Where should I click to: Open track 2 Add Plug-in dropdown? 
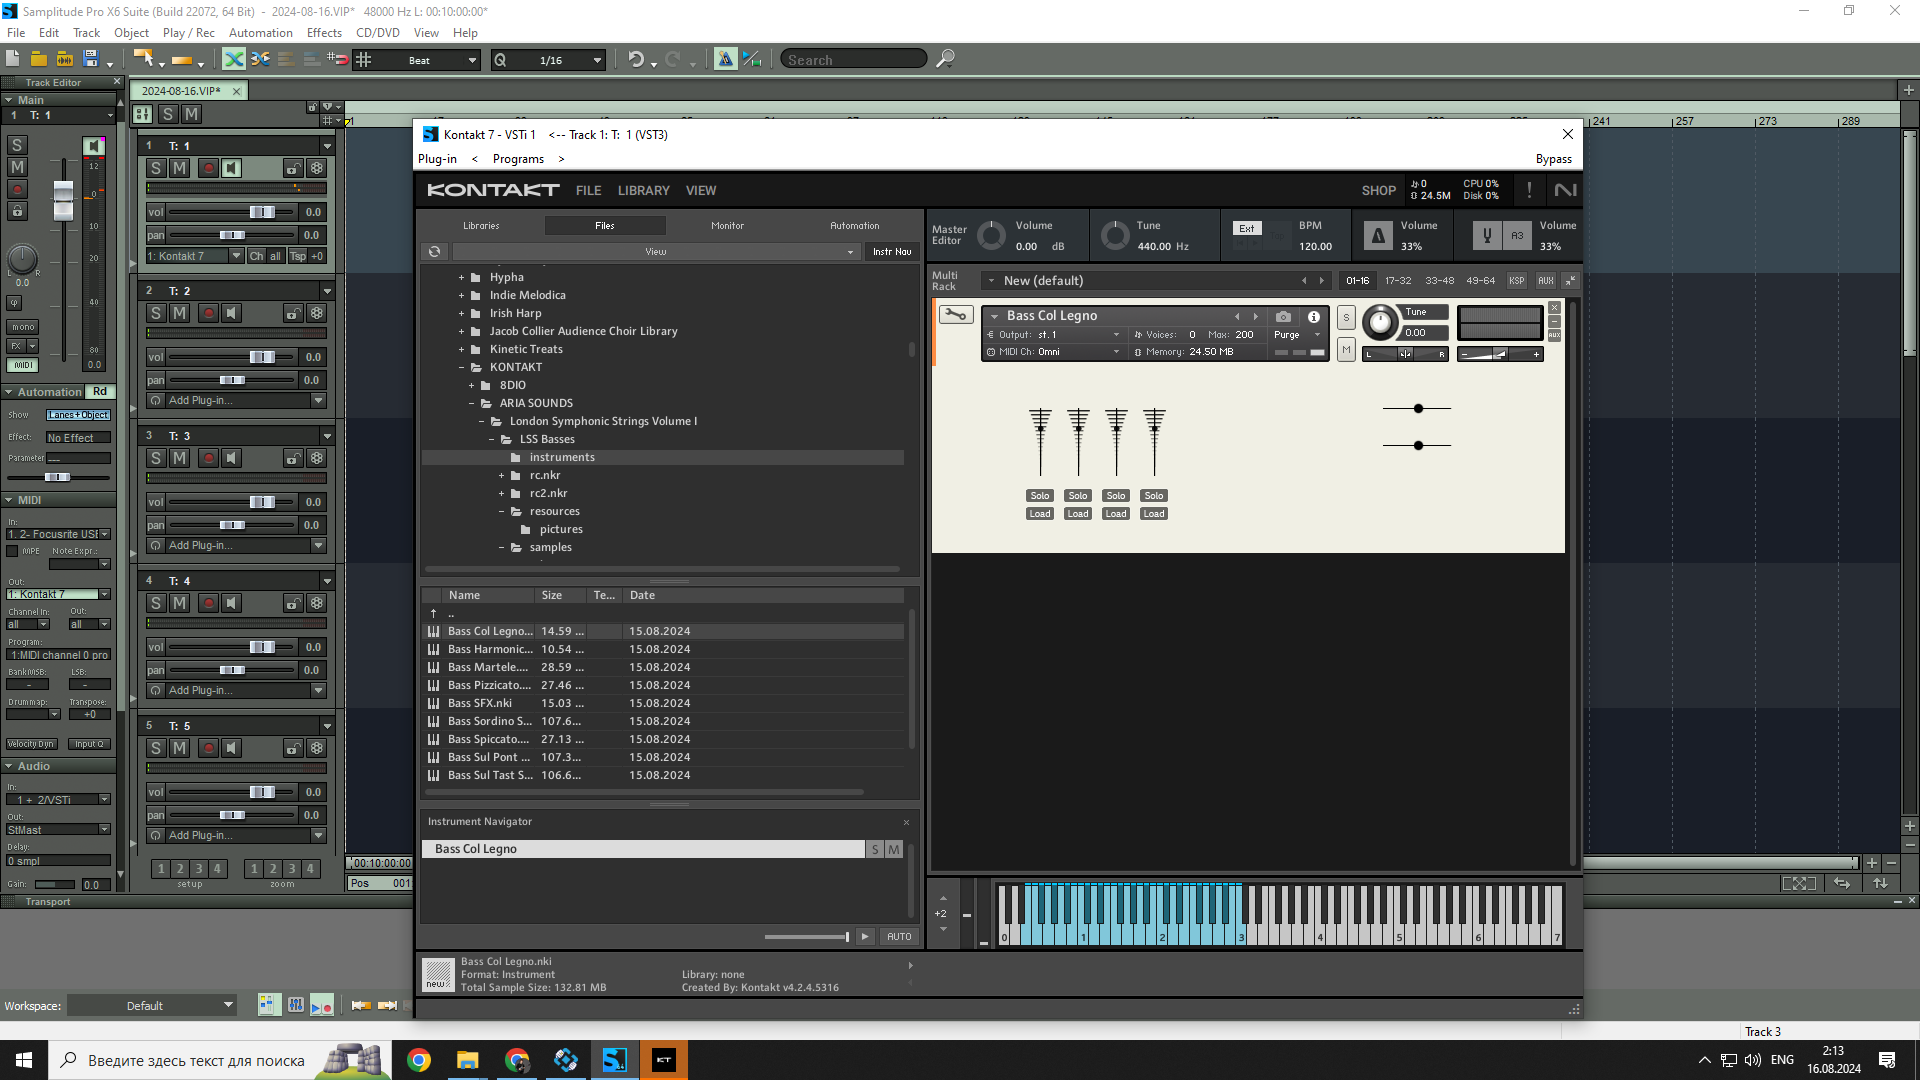click(x=318, y=401)
